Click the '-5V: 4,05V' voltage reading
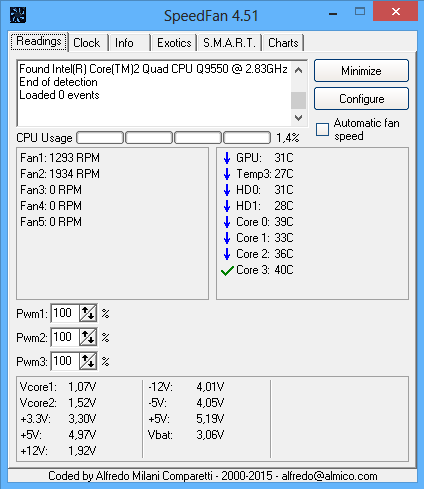The width and height of the screenshot is (424, 489). point(186,403)
